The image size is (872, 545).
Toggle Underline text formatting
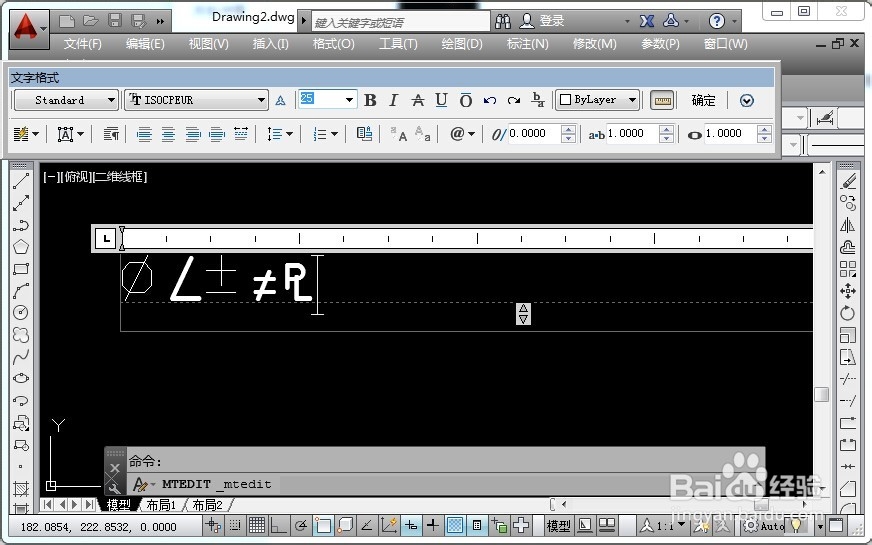point(441,100)
